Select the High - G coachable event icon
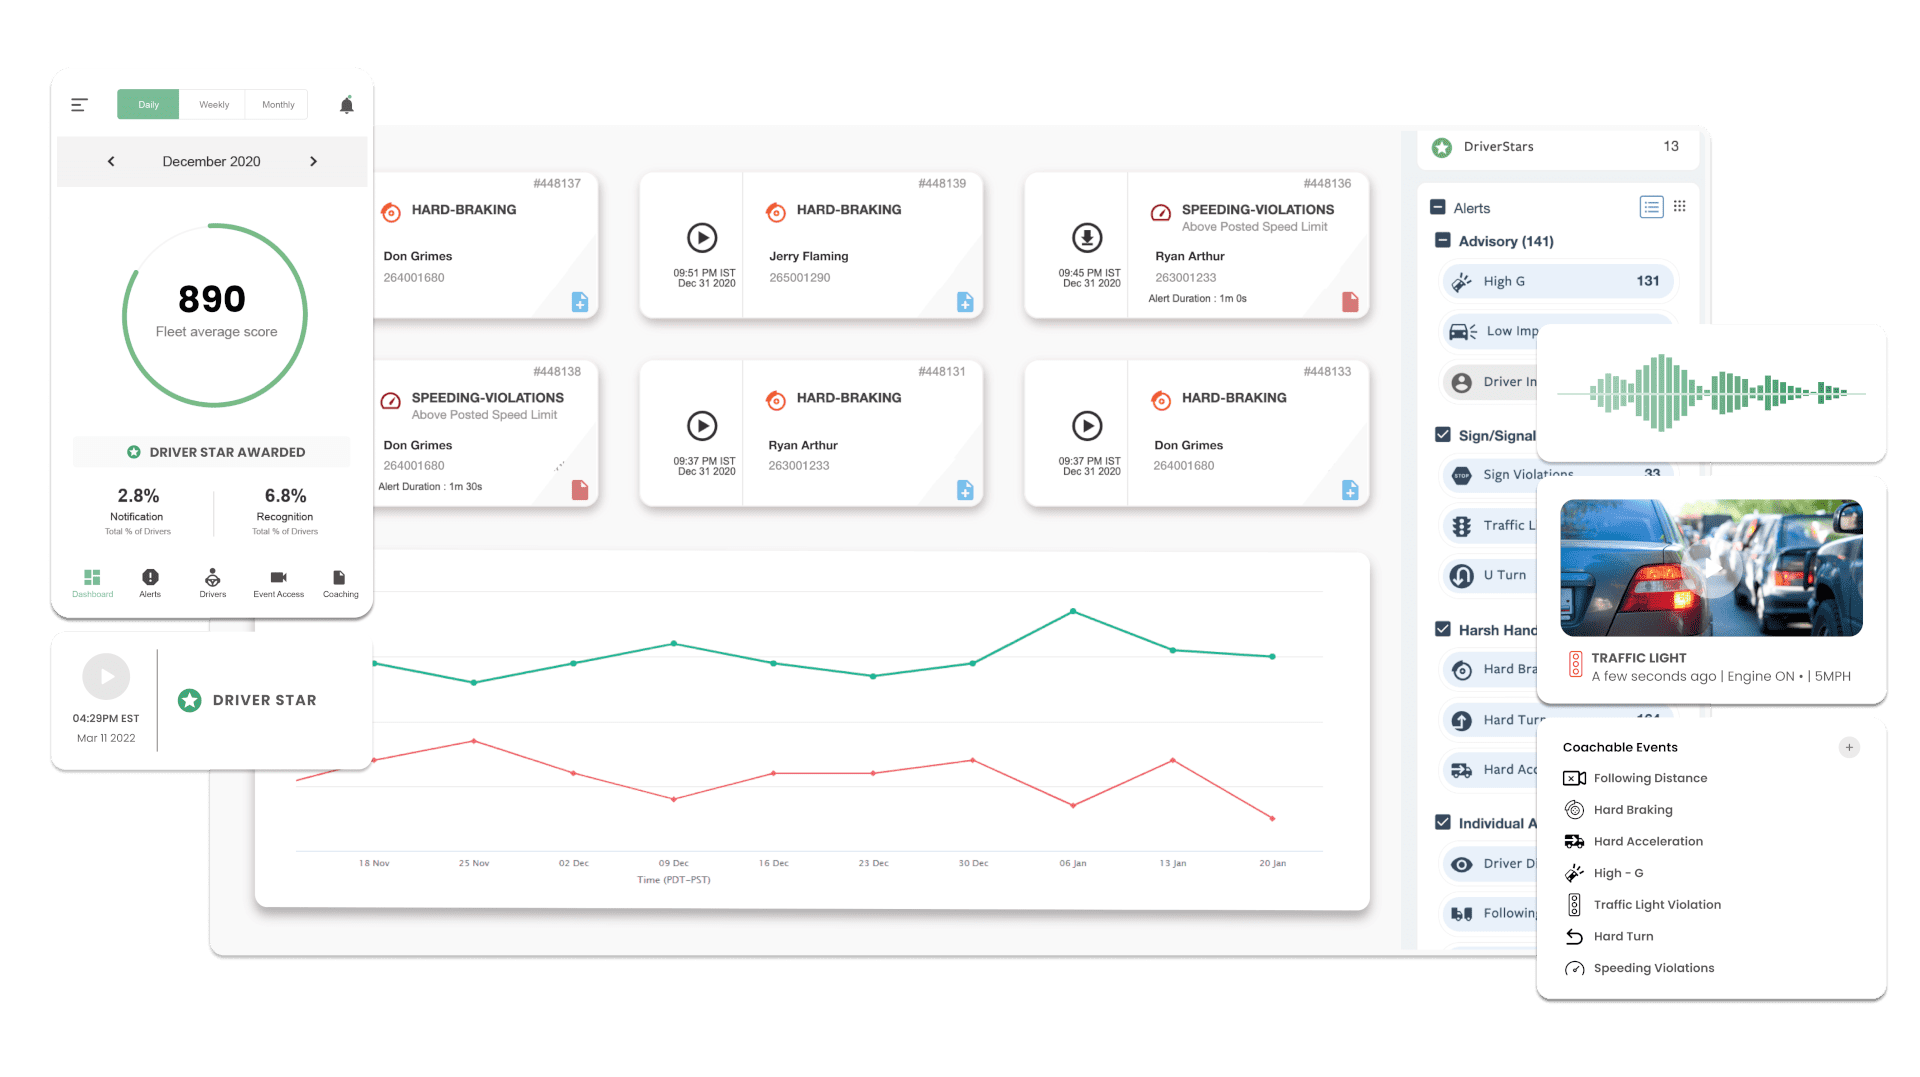Viewport: 1920px width, 1077px height. 1573,872
